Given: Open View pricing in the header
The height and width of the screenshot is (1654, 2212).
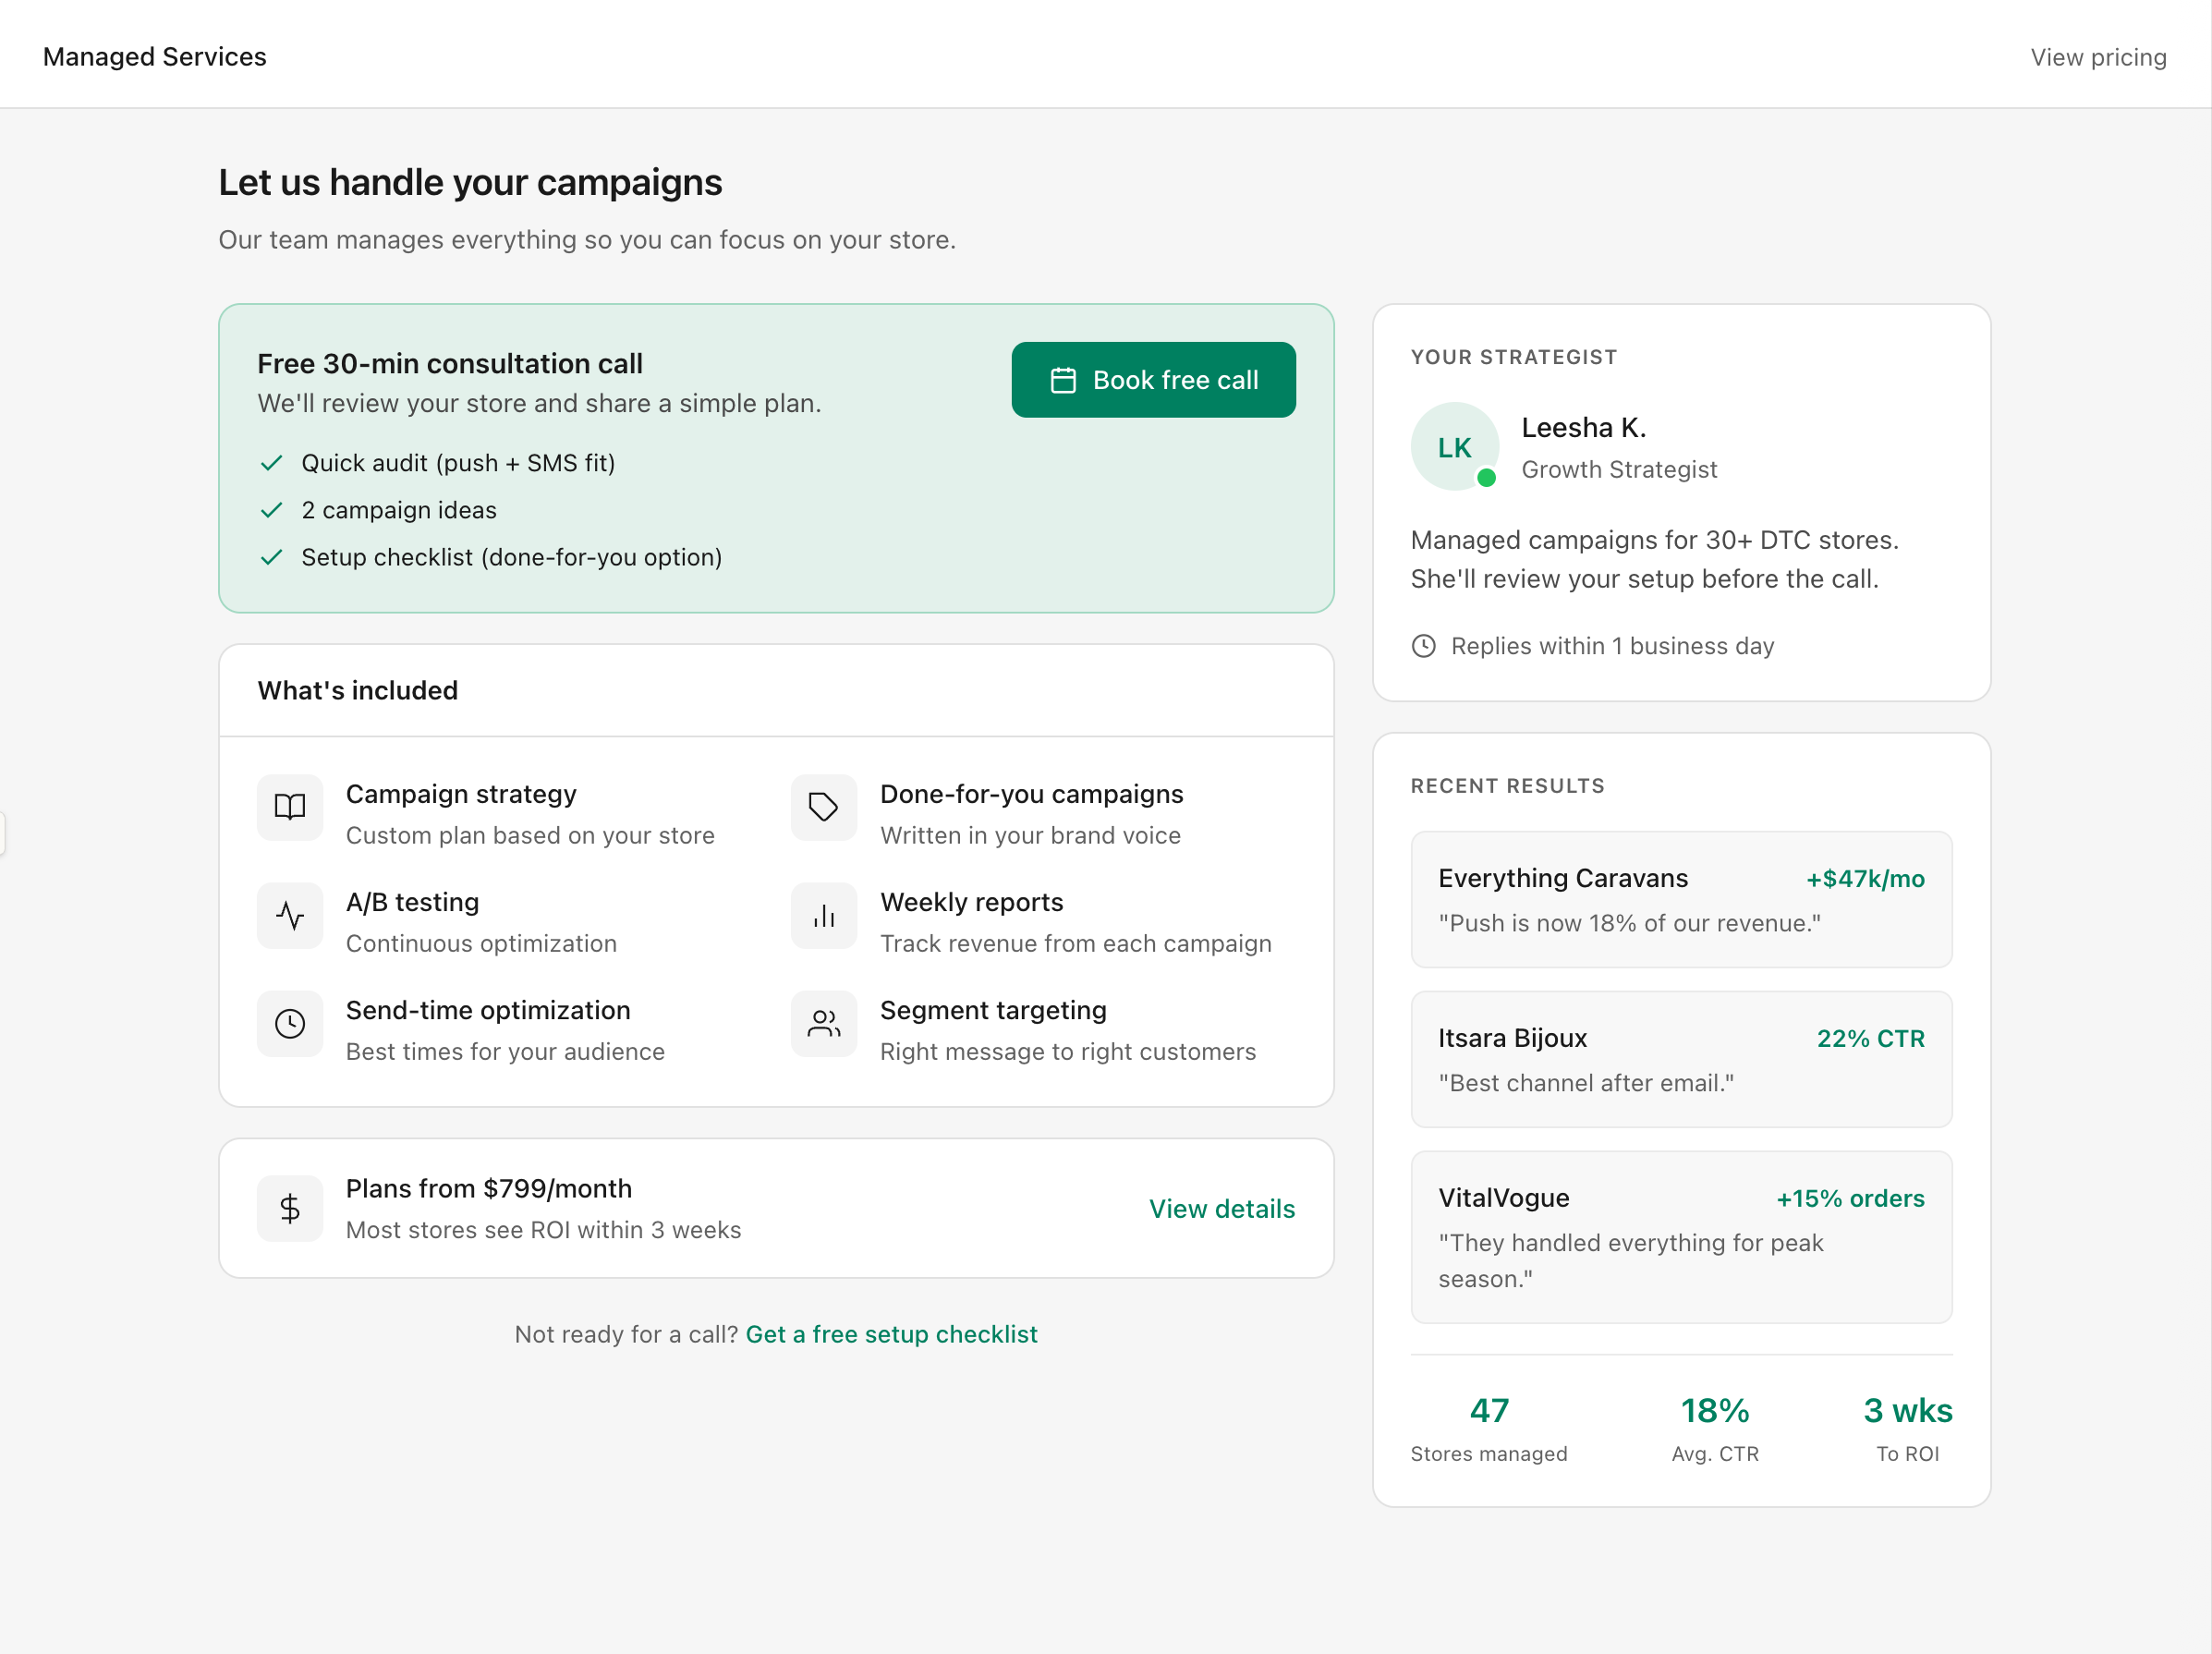Looking at the screenshot, I should click(2097, 57).
